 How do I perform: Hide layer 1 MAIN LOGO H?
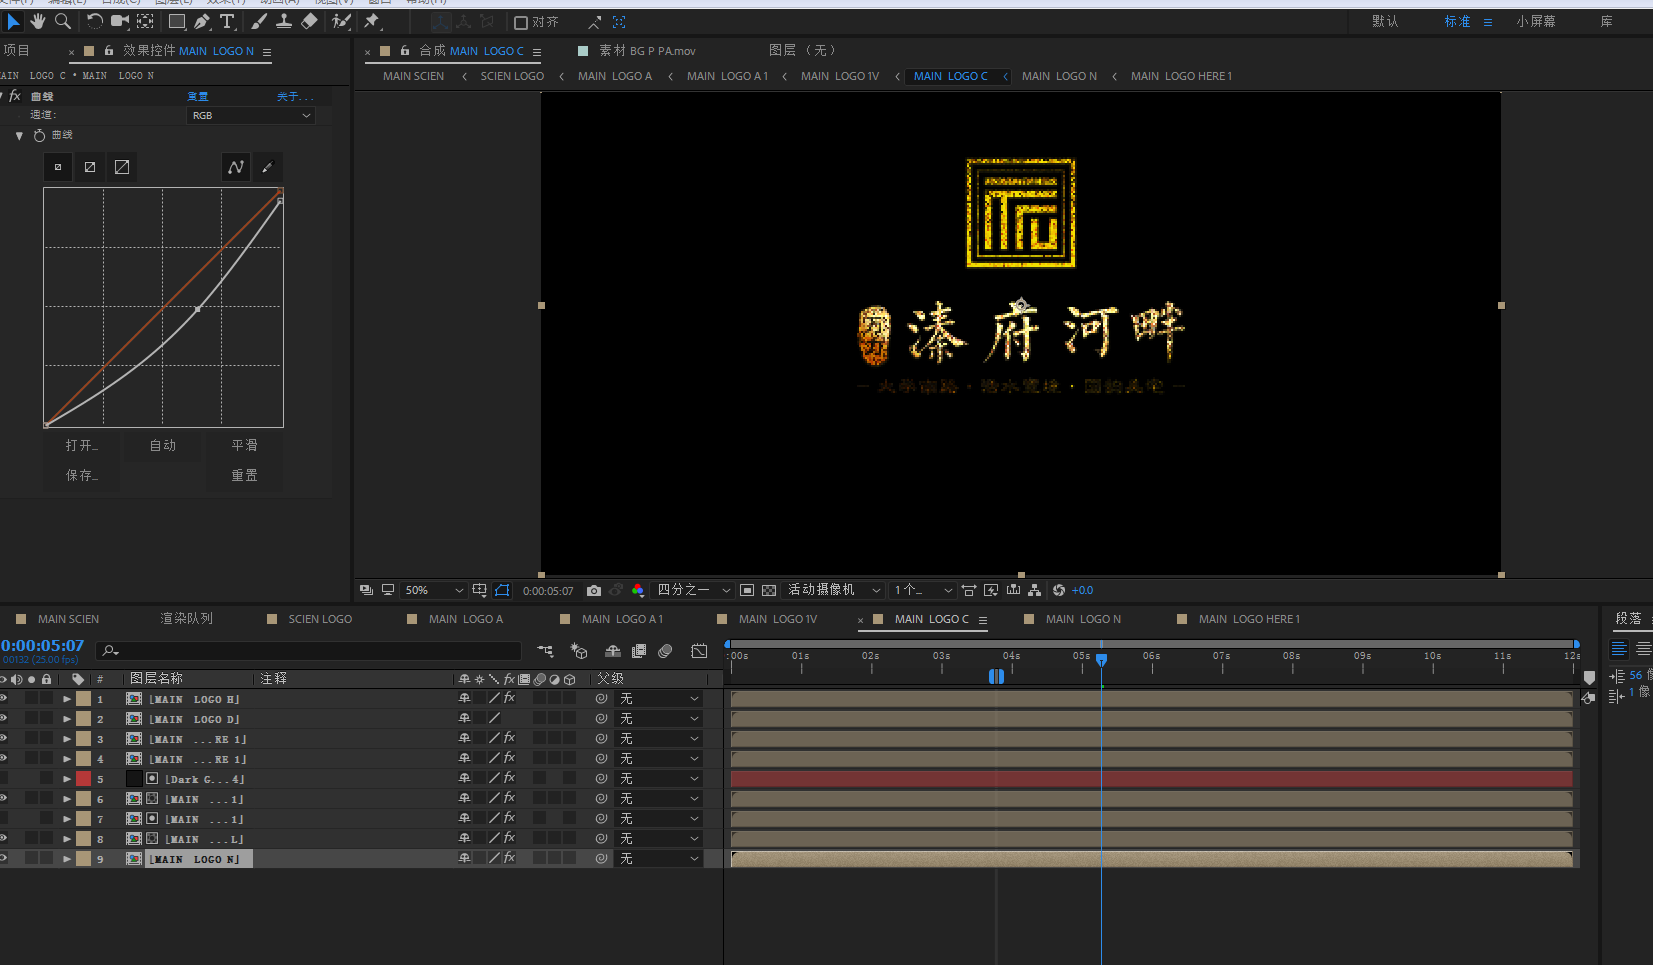click(4, 698)
